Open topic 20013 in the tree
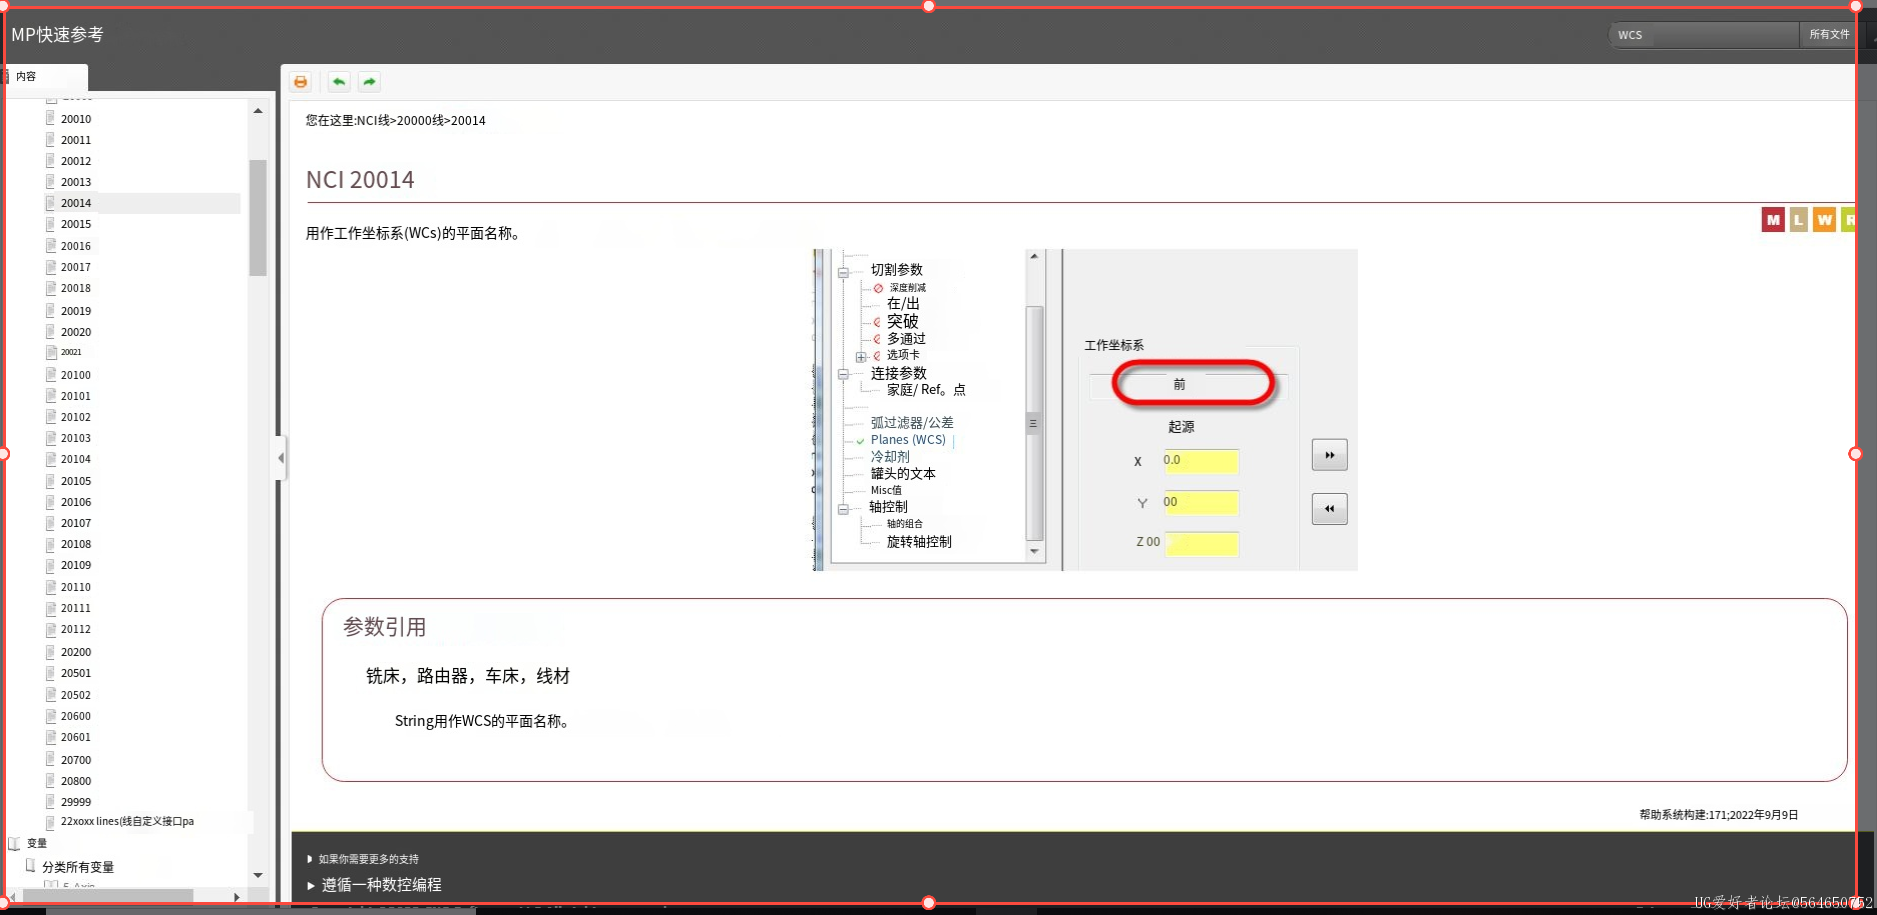Viewport: 1877px width, 915px height. coord(76,182)
